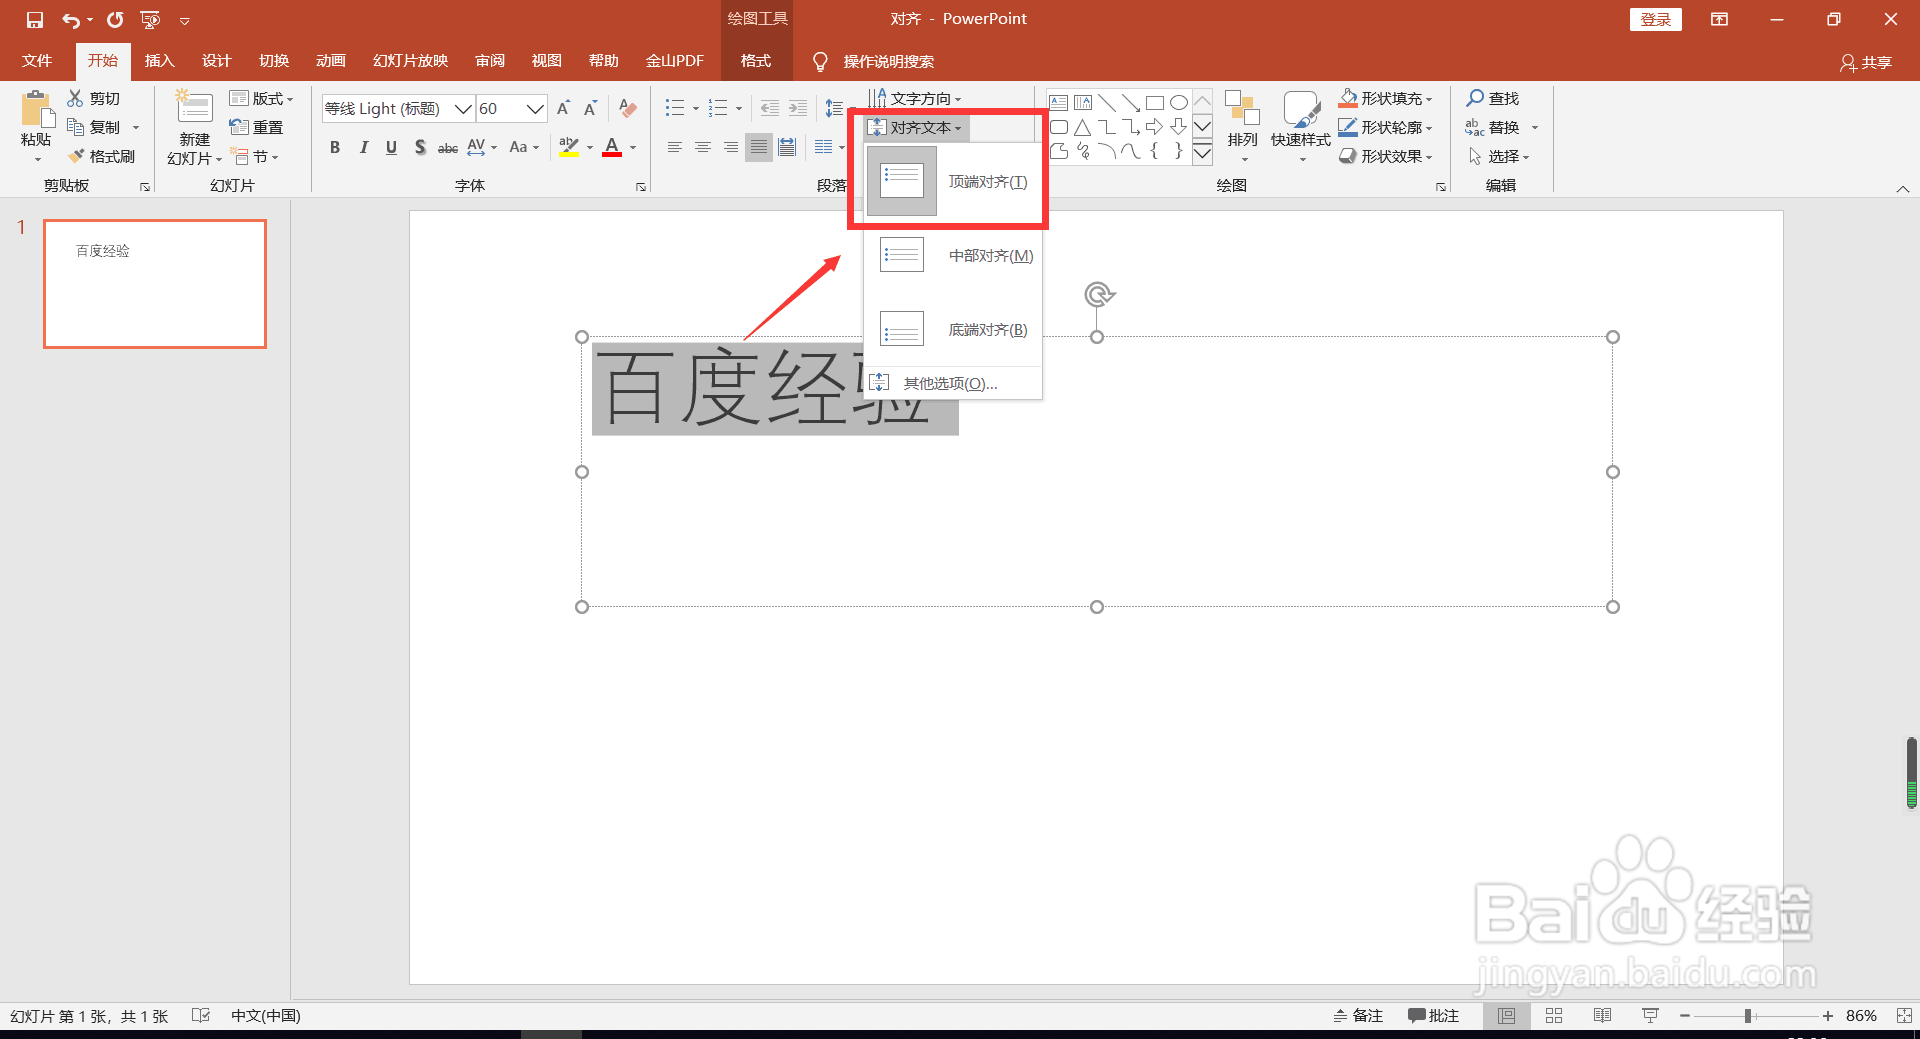Start slideshow from beginning icon in title bar
The width and height of the screenshot is (1920, 1039).
point(150,20)
